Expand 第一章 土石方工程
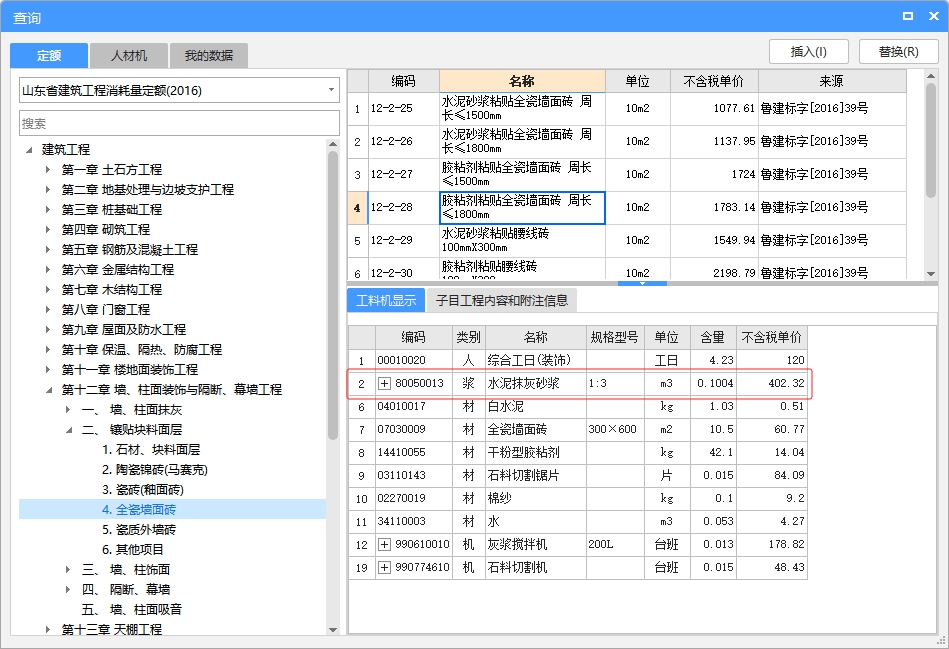This screenshot has width=949, height=649. 48,170
